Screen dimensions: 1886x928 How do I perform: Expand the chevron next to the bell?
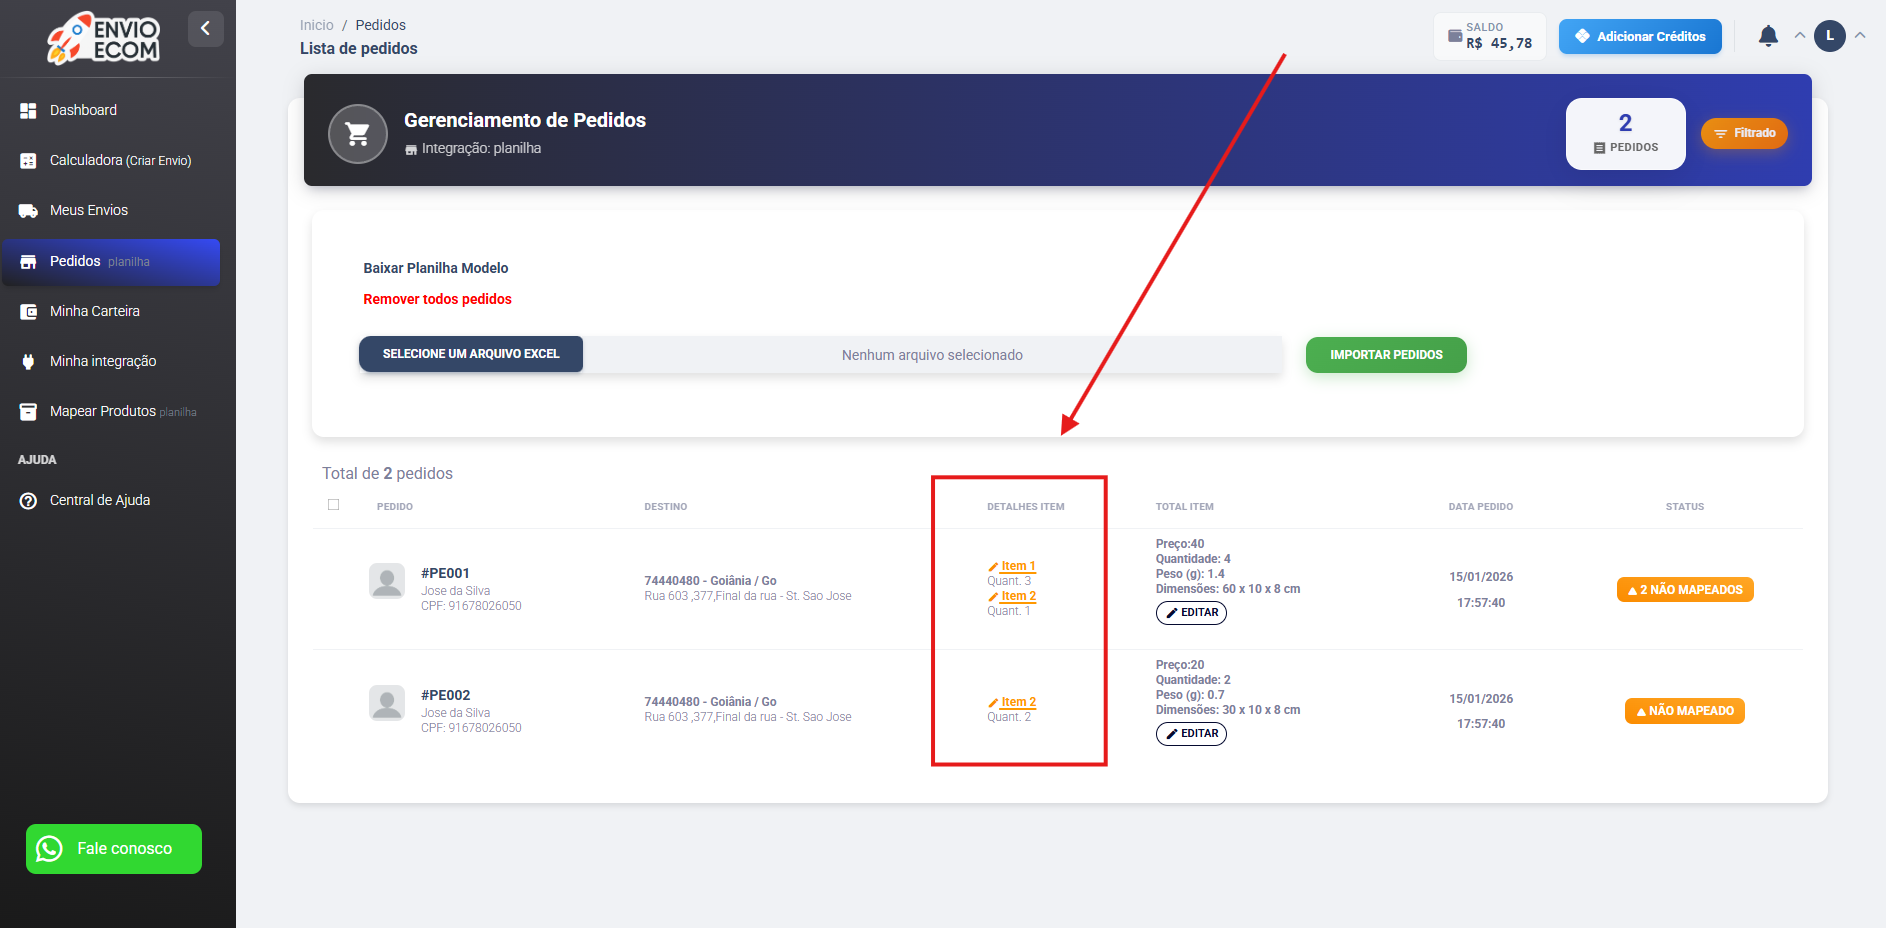pos(1800,35)
